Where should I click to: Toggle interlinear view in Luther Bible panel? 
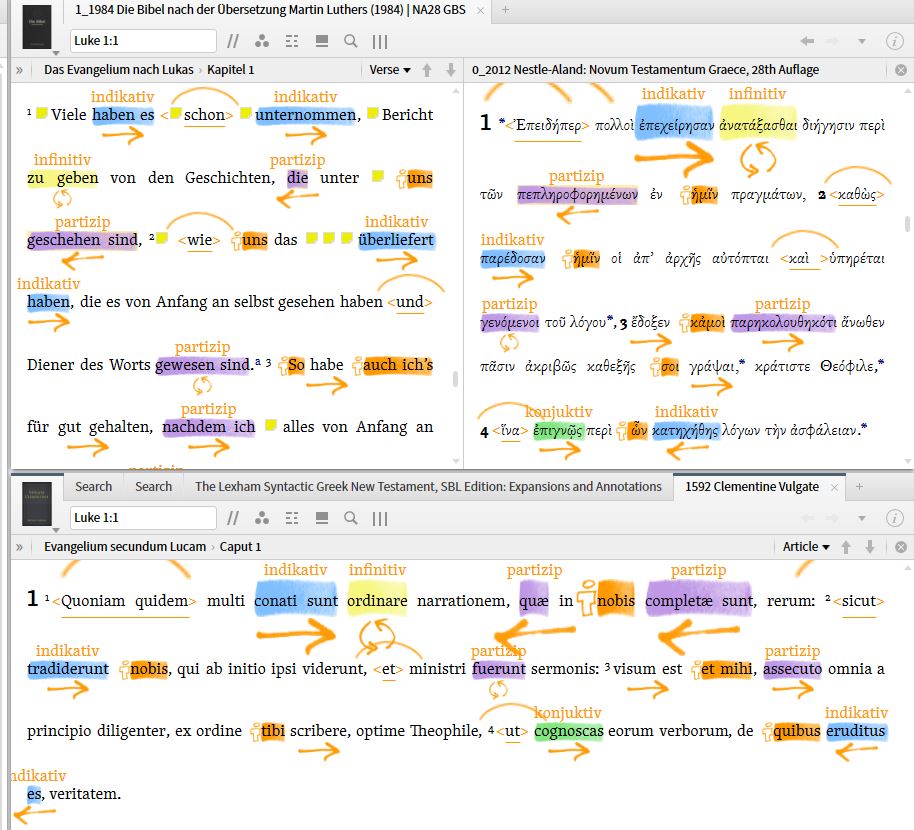tap(292, 41)
